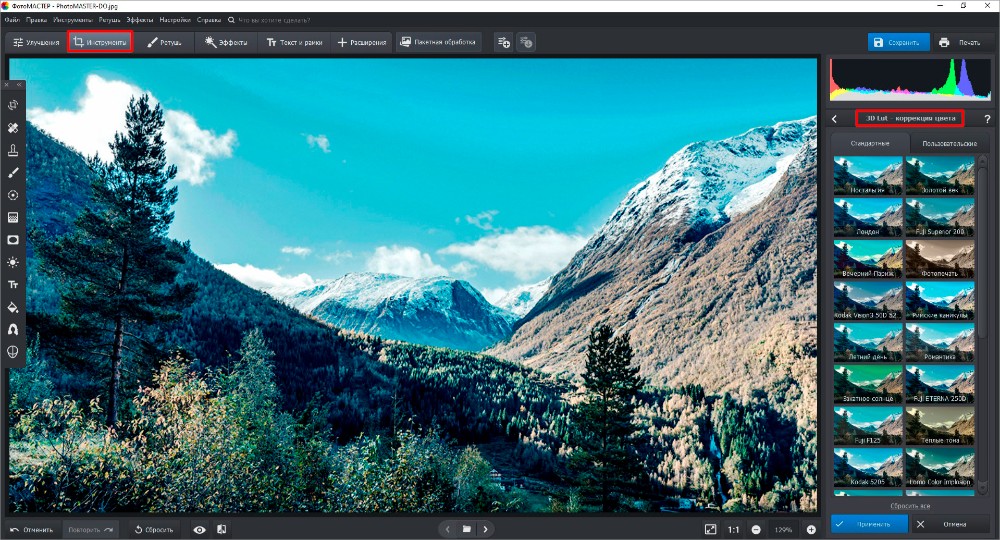The image size is (1000, 540).
Task: Toggle original view with eye icon
Action: click(x=200, y=529)
